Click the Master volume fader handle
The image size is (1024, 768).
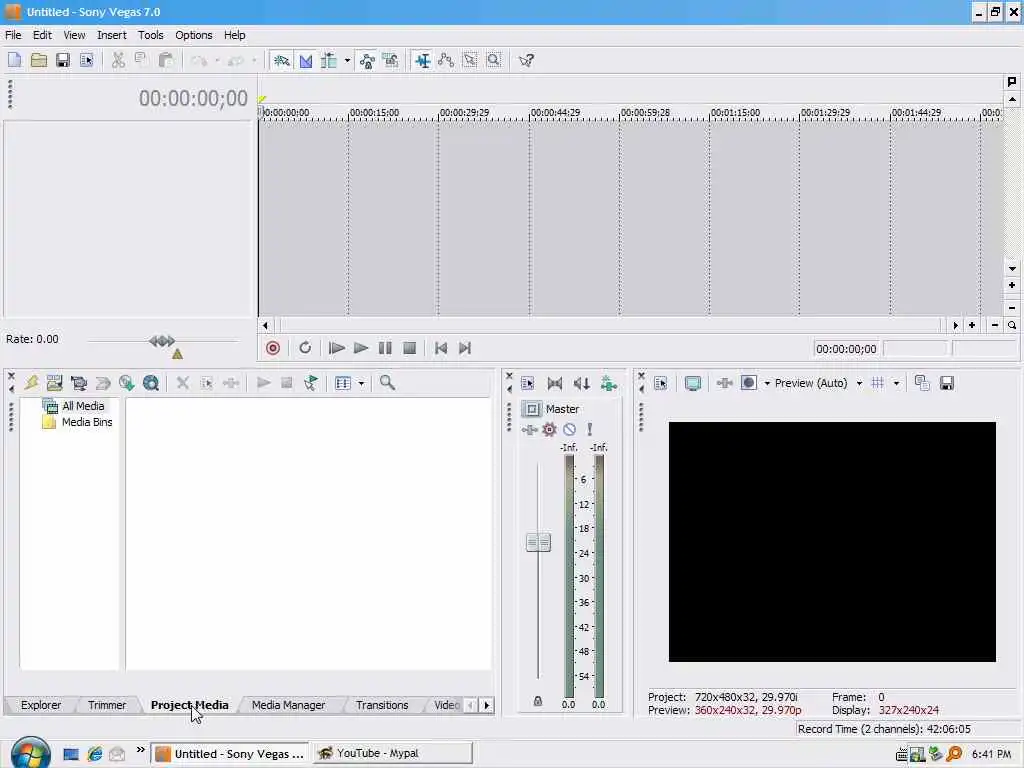coord(538,542)
